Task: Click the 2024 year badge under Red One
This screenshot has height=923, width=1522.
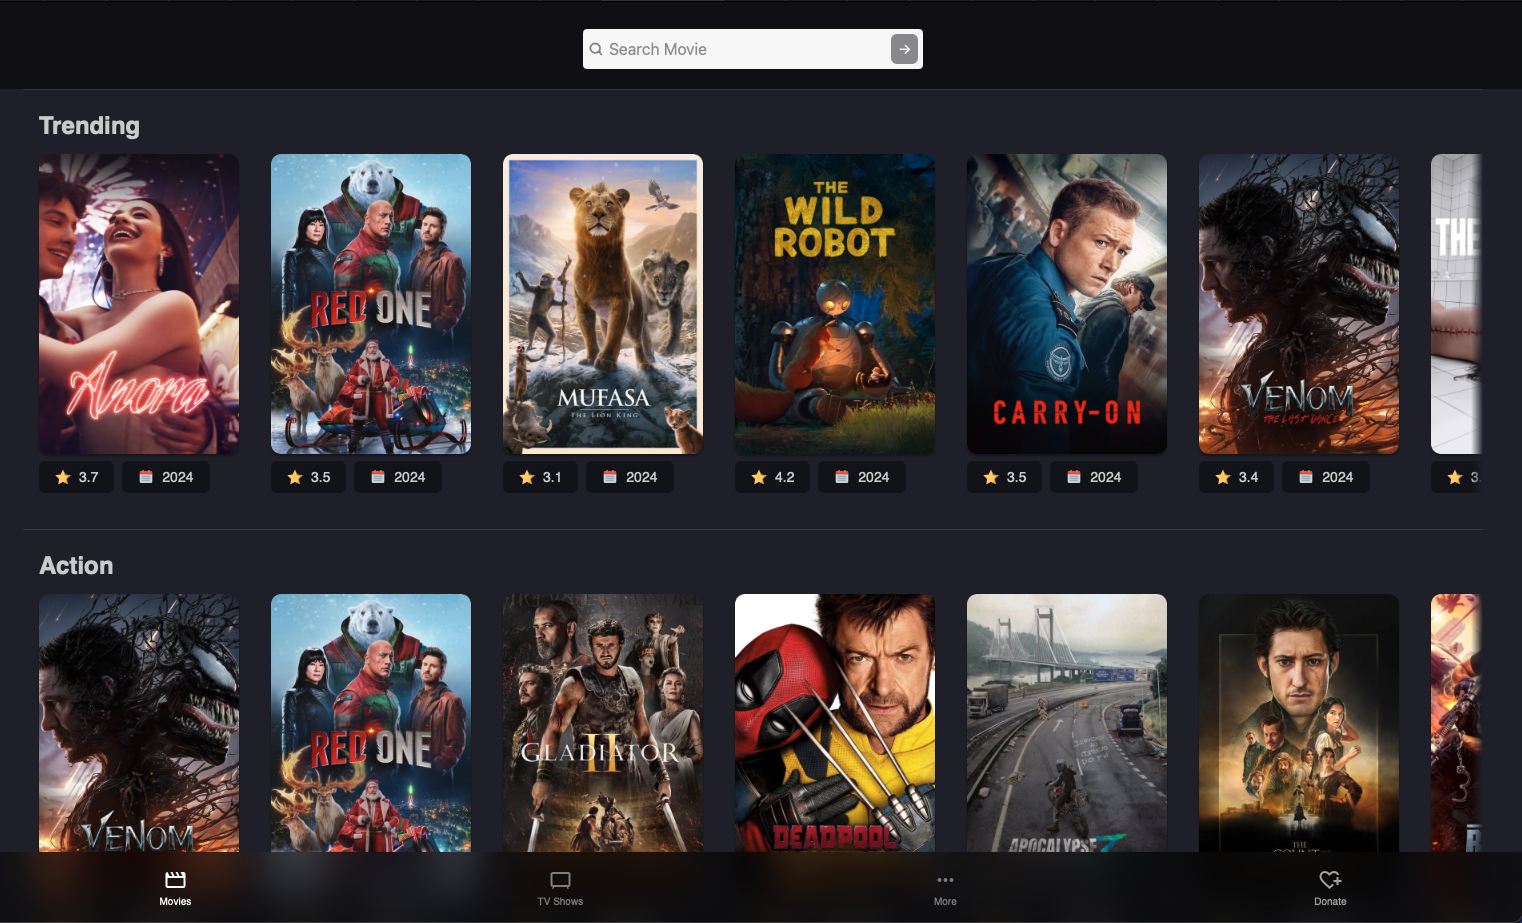Action: 398,477
